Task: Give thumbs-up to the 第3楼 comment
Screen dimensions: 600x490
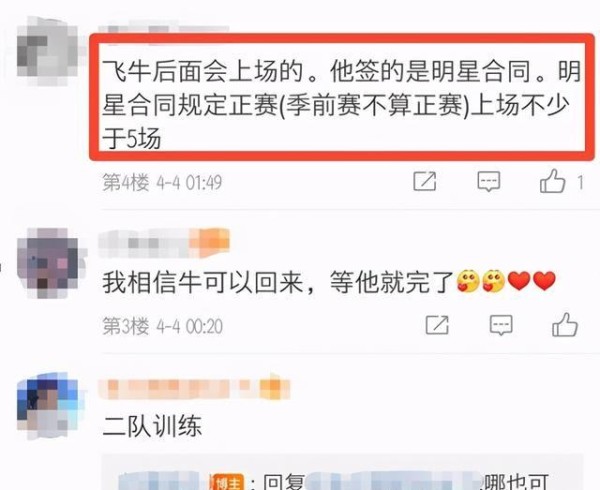Action: point(564,325)
